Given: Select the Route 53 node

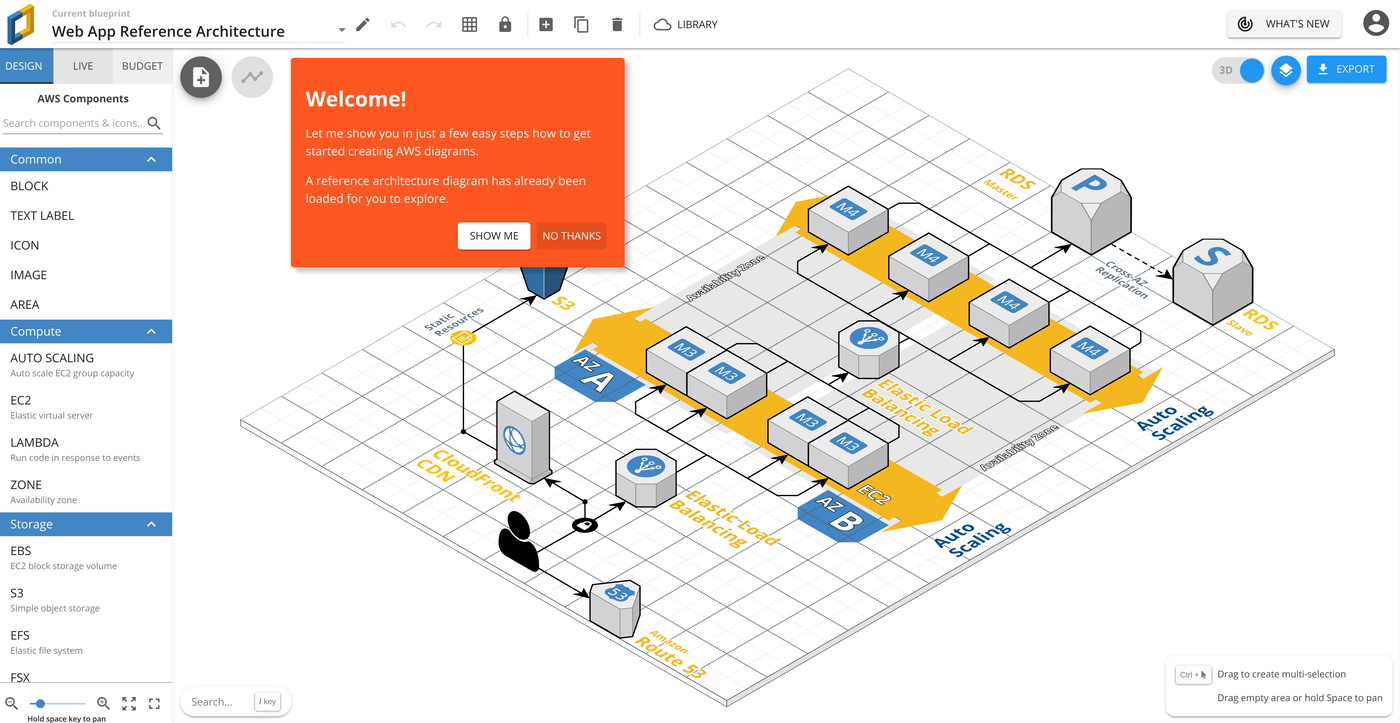Looking at the screenshot, I should (615, 608).
